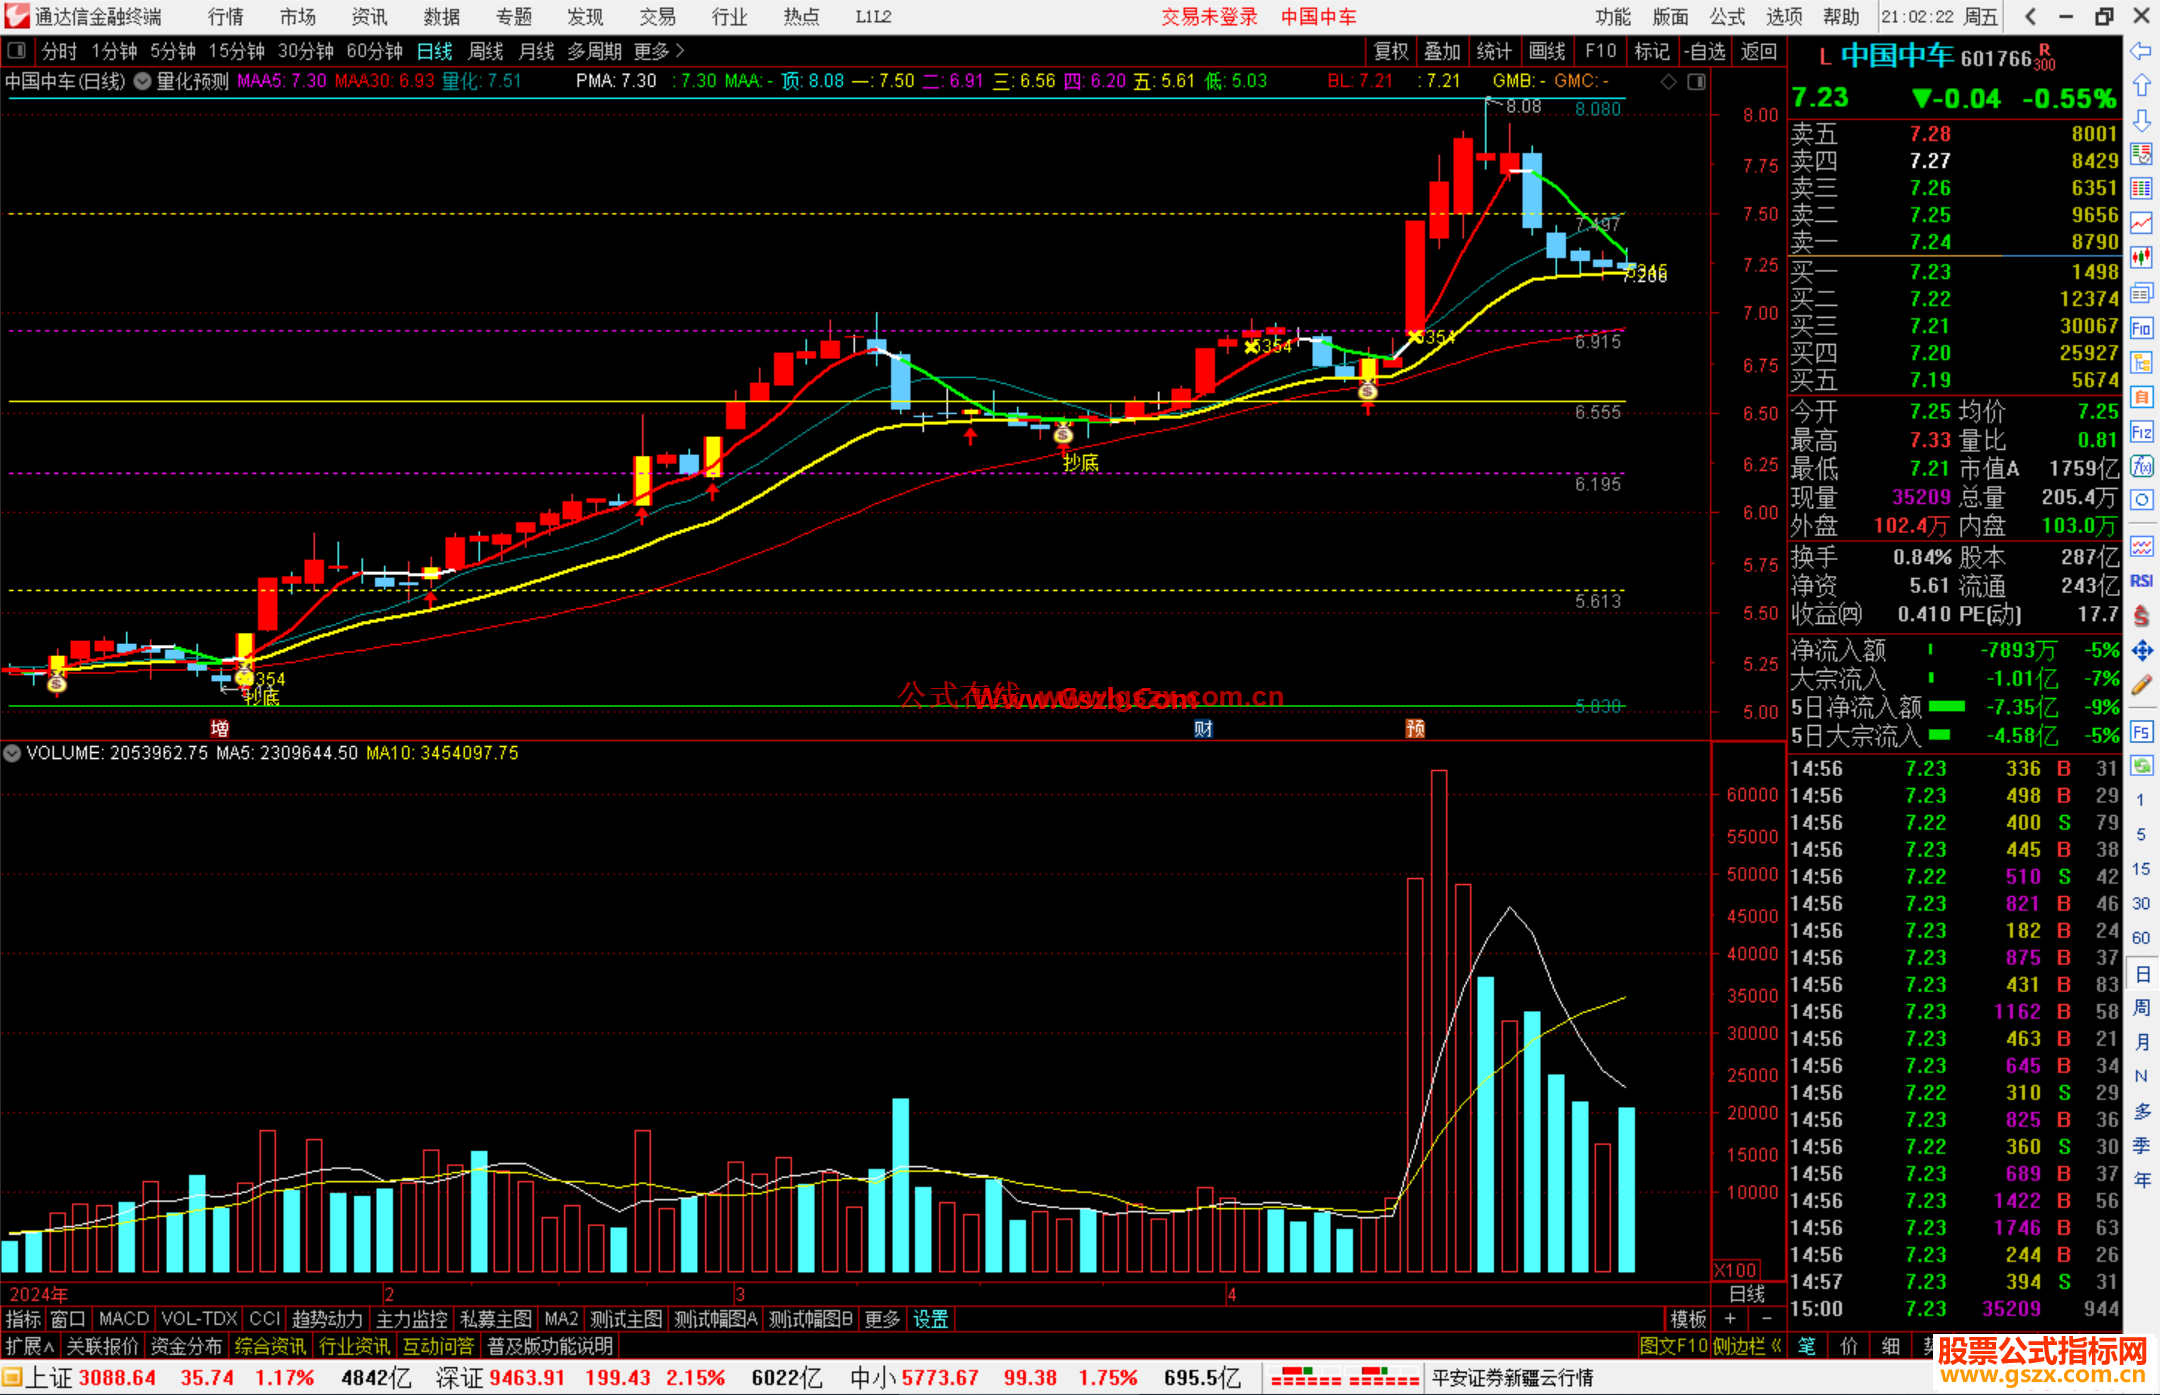Click the 复权 button above chart
The width and height of the screenshot is (2160, 1395).
pos(1391,51)
